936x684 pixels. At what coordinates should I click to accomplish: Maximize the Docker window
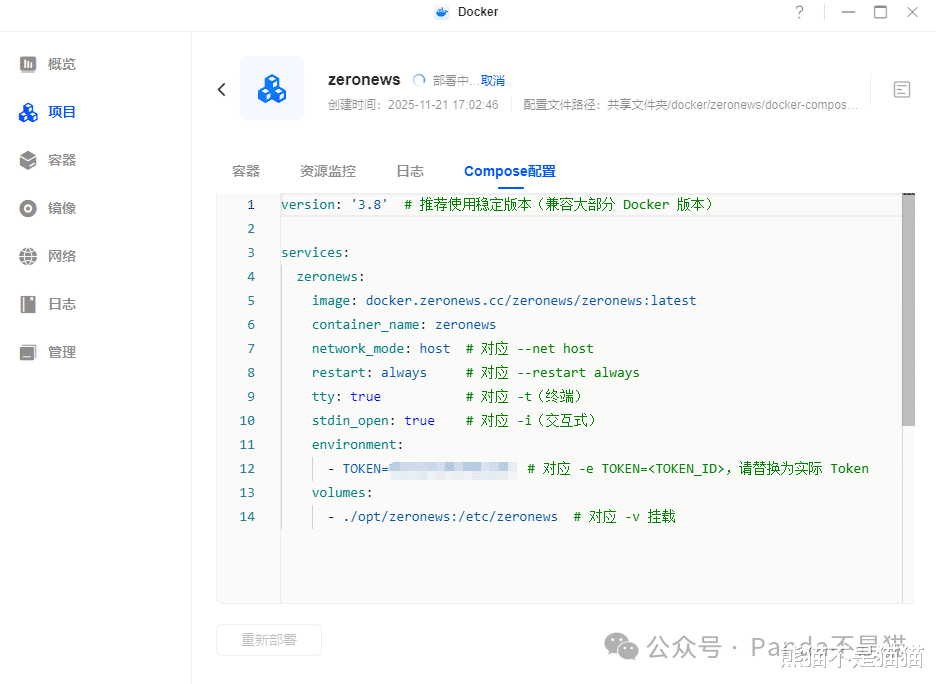pyautogui.click(x=880, y=12)
